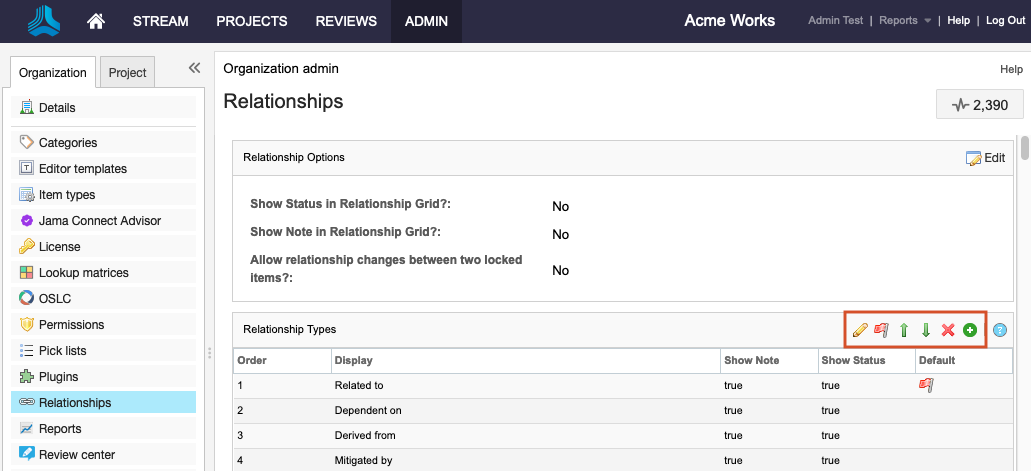The width and height of the screenshot is (1031, 471).
Task: Open the REVIEWS section
Action: [346, 21]
